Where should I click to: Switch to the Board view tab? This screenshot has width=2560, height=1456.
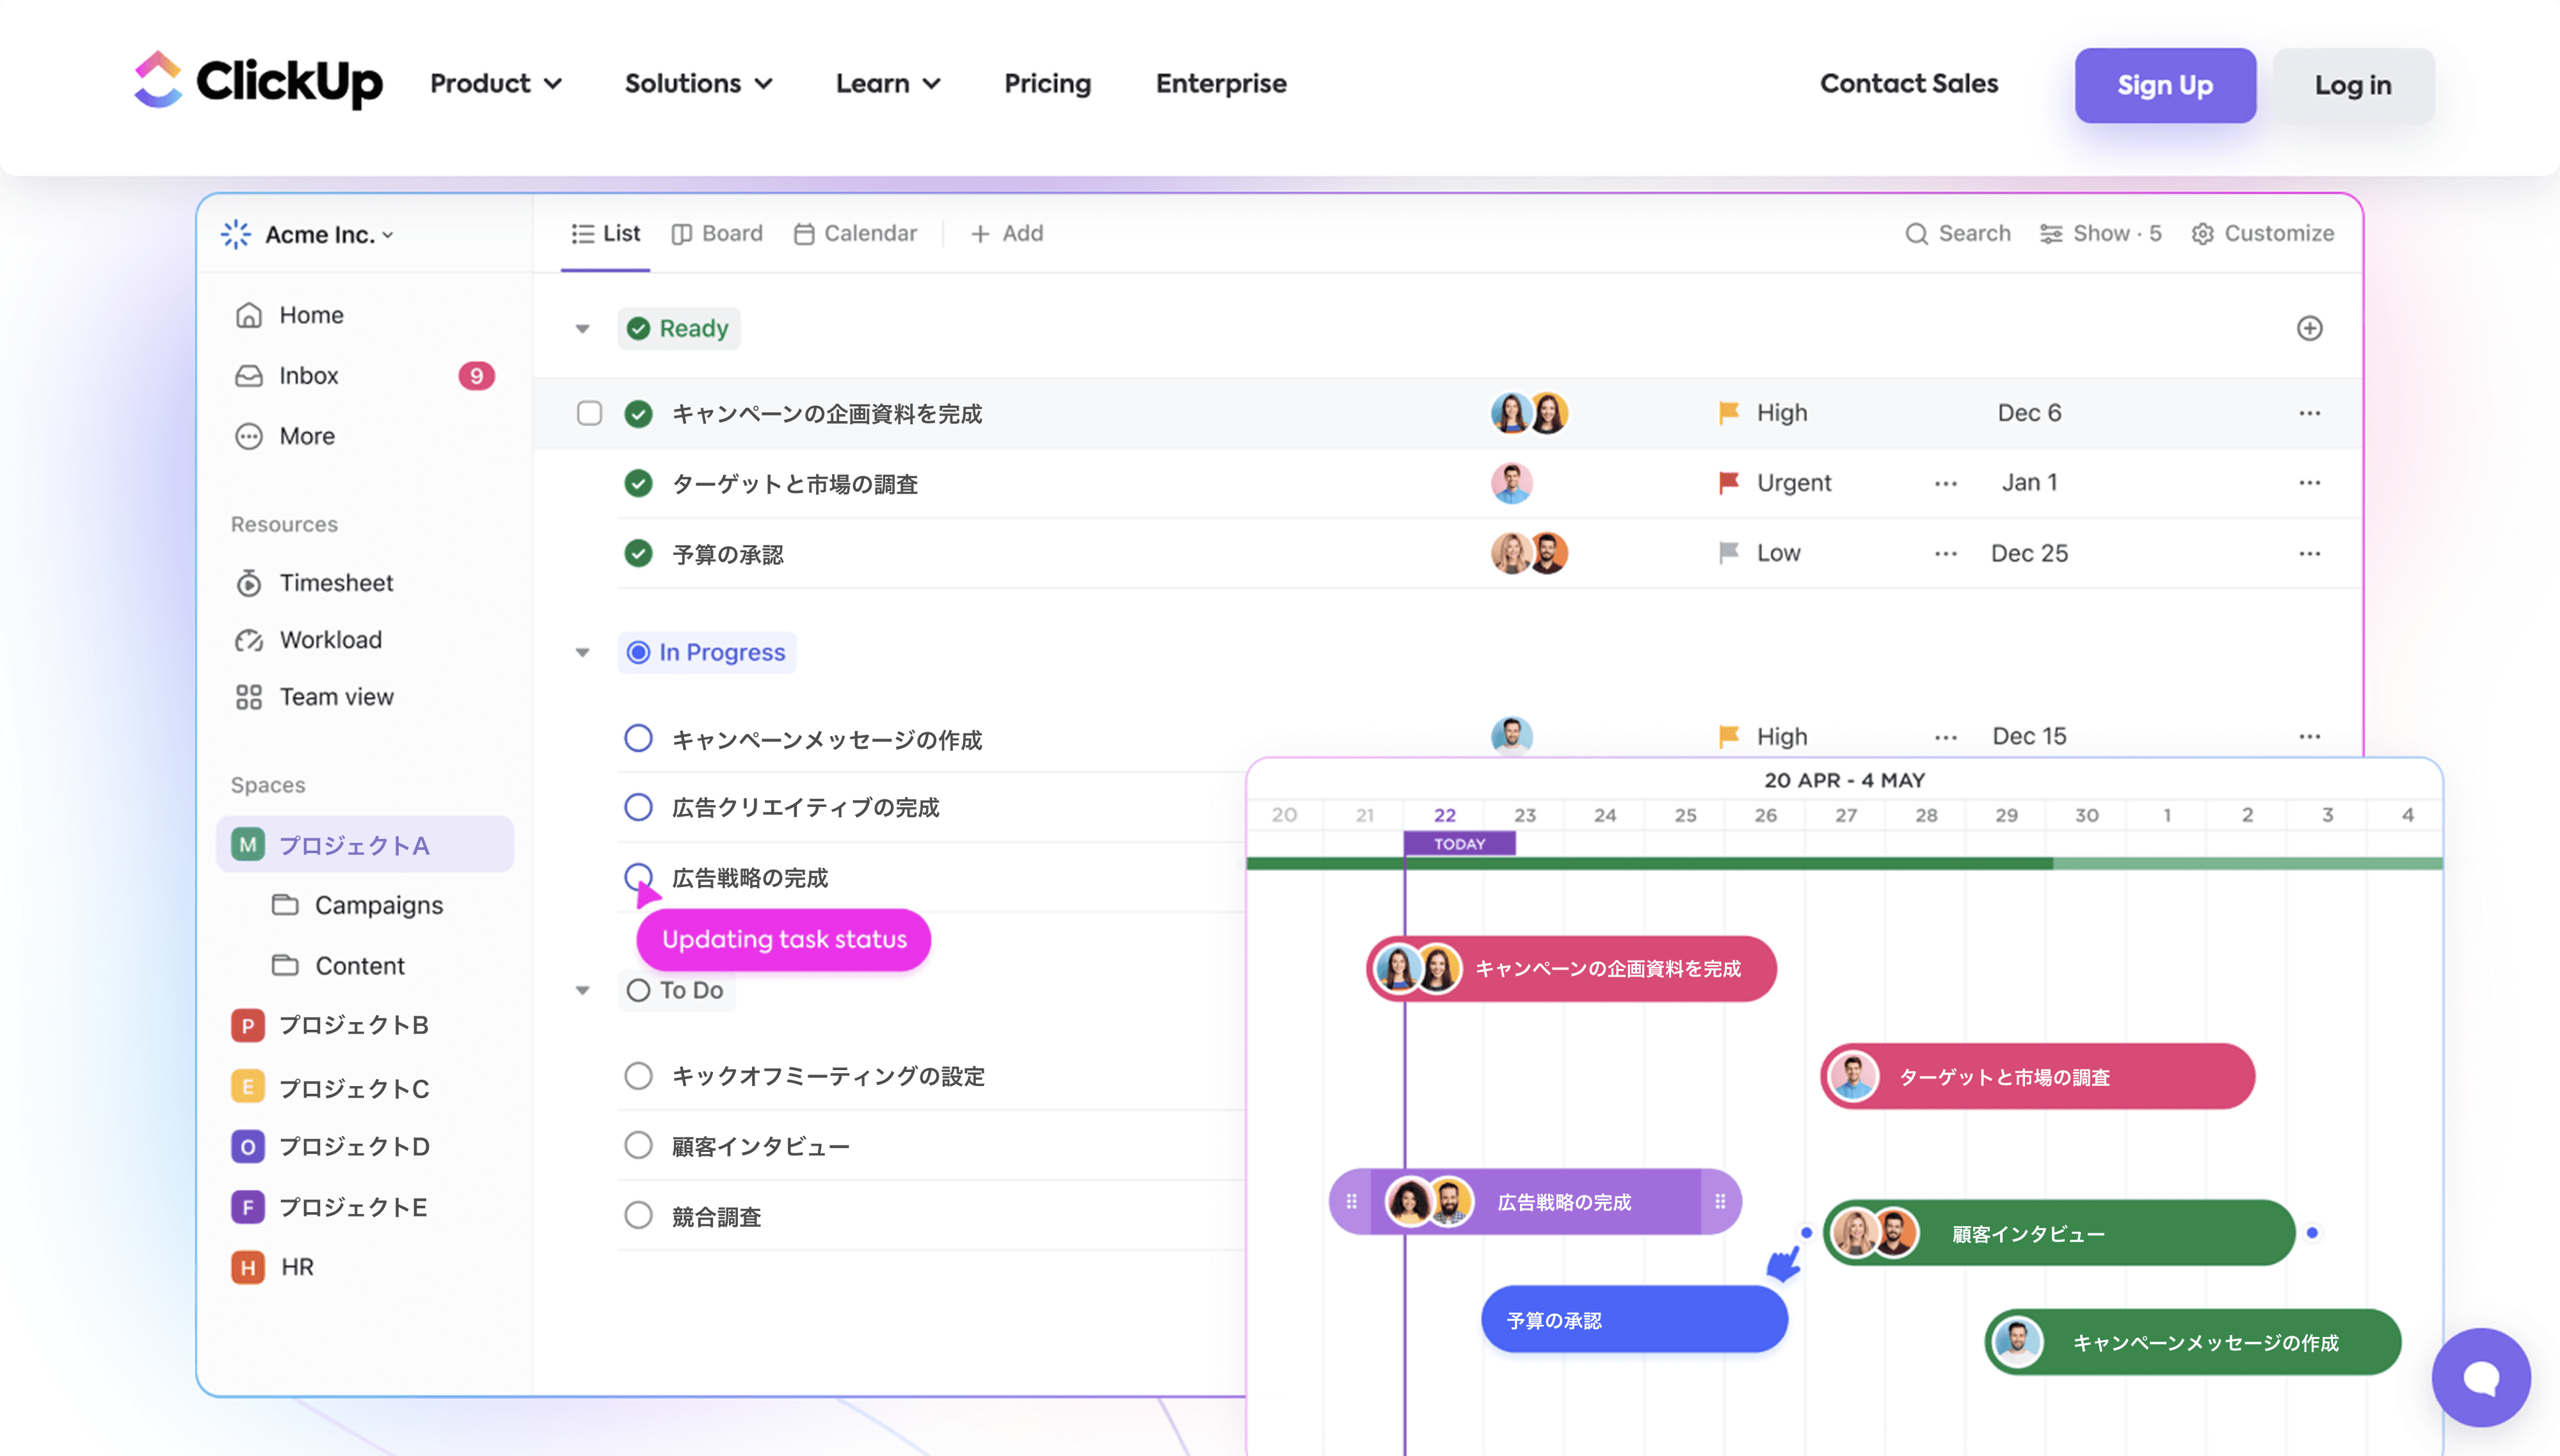click(x=717, y=234)
